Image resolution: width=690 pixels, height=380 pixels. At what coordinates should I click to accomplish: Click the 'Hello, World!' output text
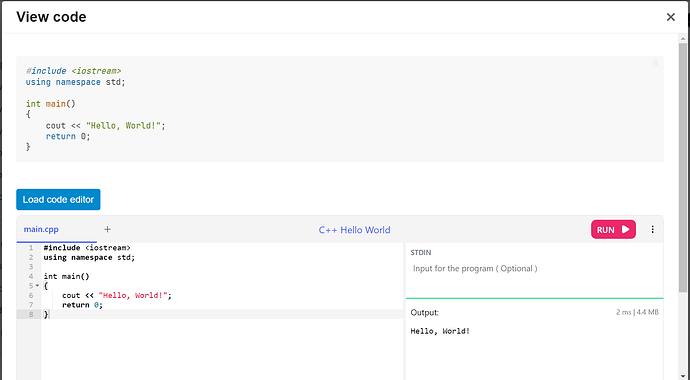(440, 331)
